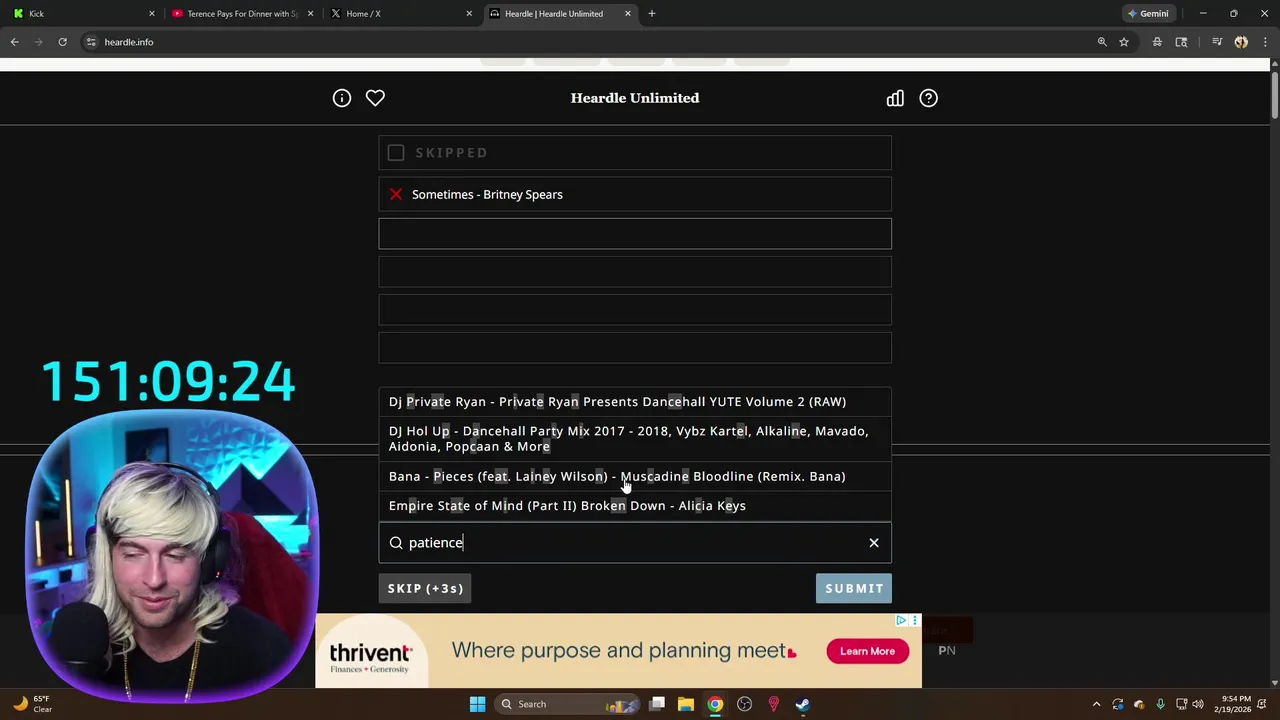This screenshot has width=1280, height=720.
Task: Clear the search field with the X
Action: pyautogui.click(x=874, y=543)
